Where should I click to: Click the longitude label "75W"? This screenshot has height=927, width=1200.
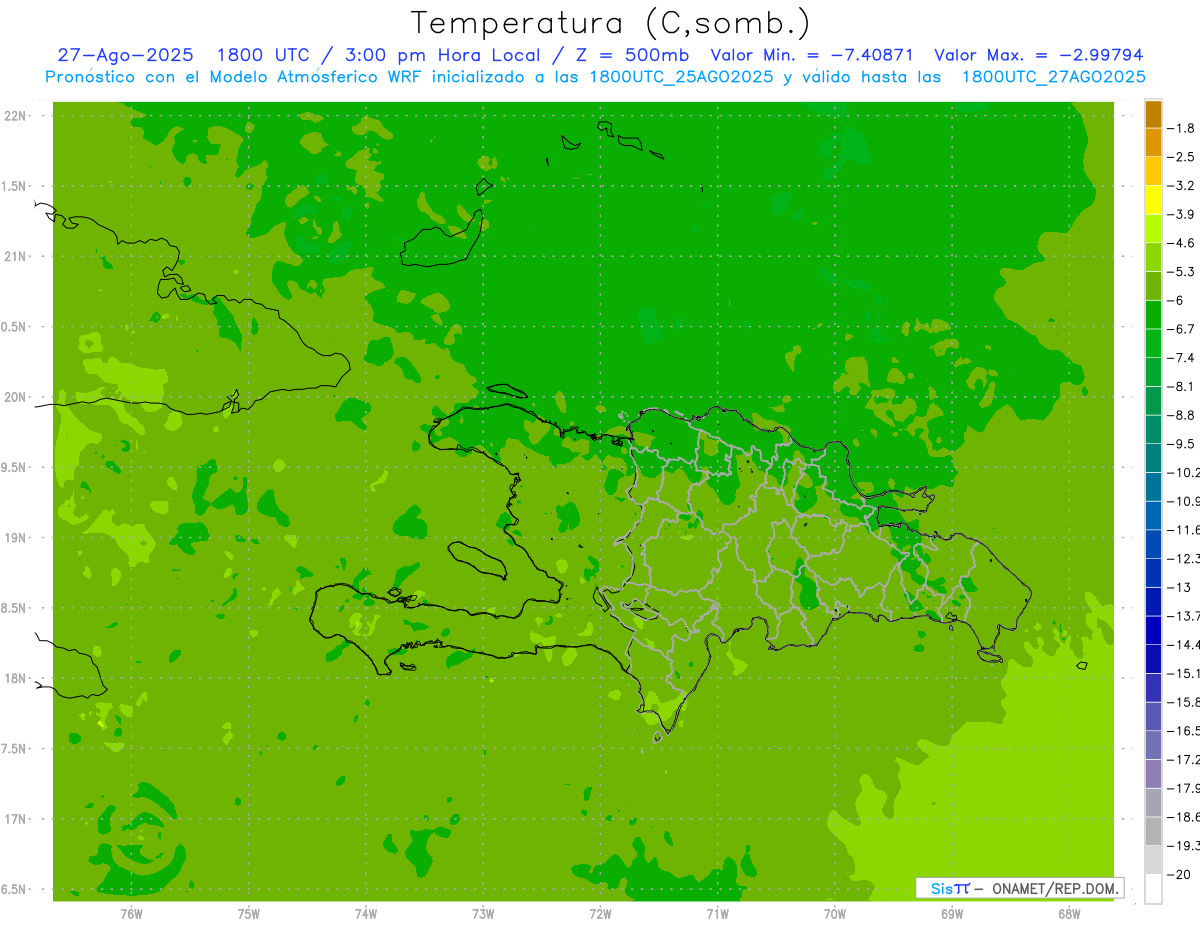coord(249,914)
